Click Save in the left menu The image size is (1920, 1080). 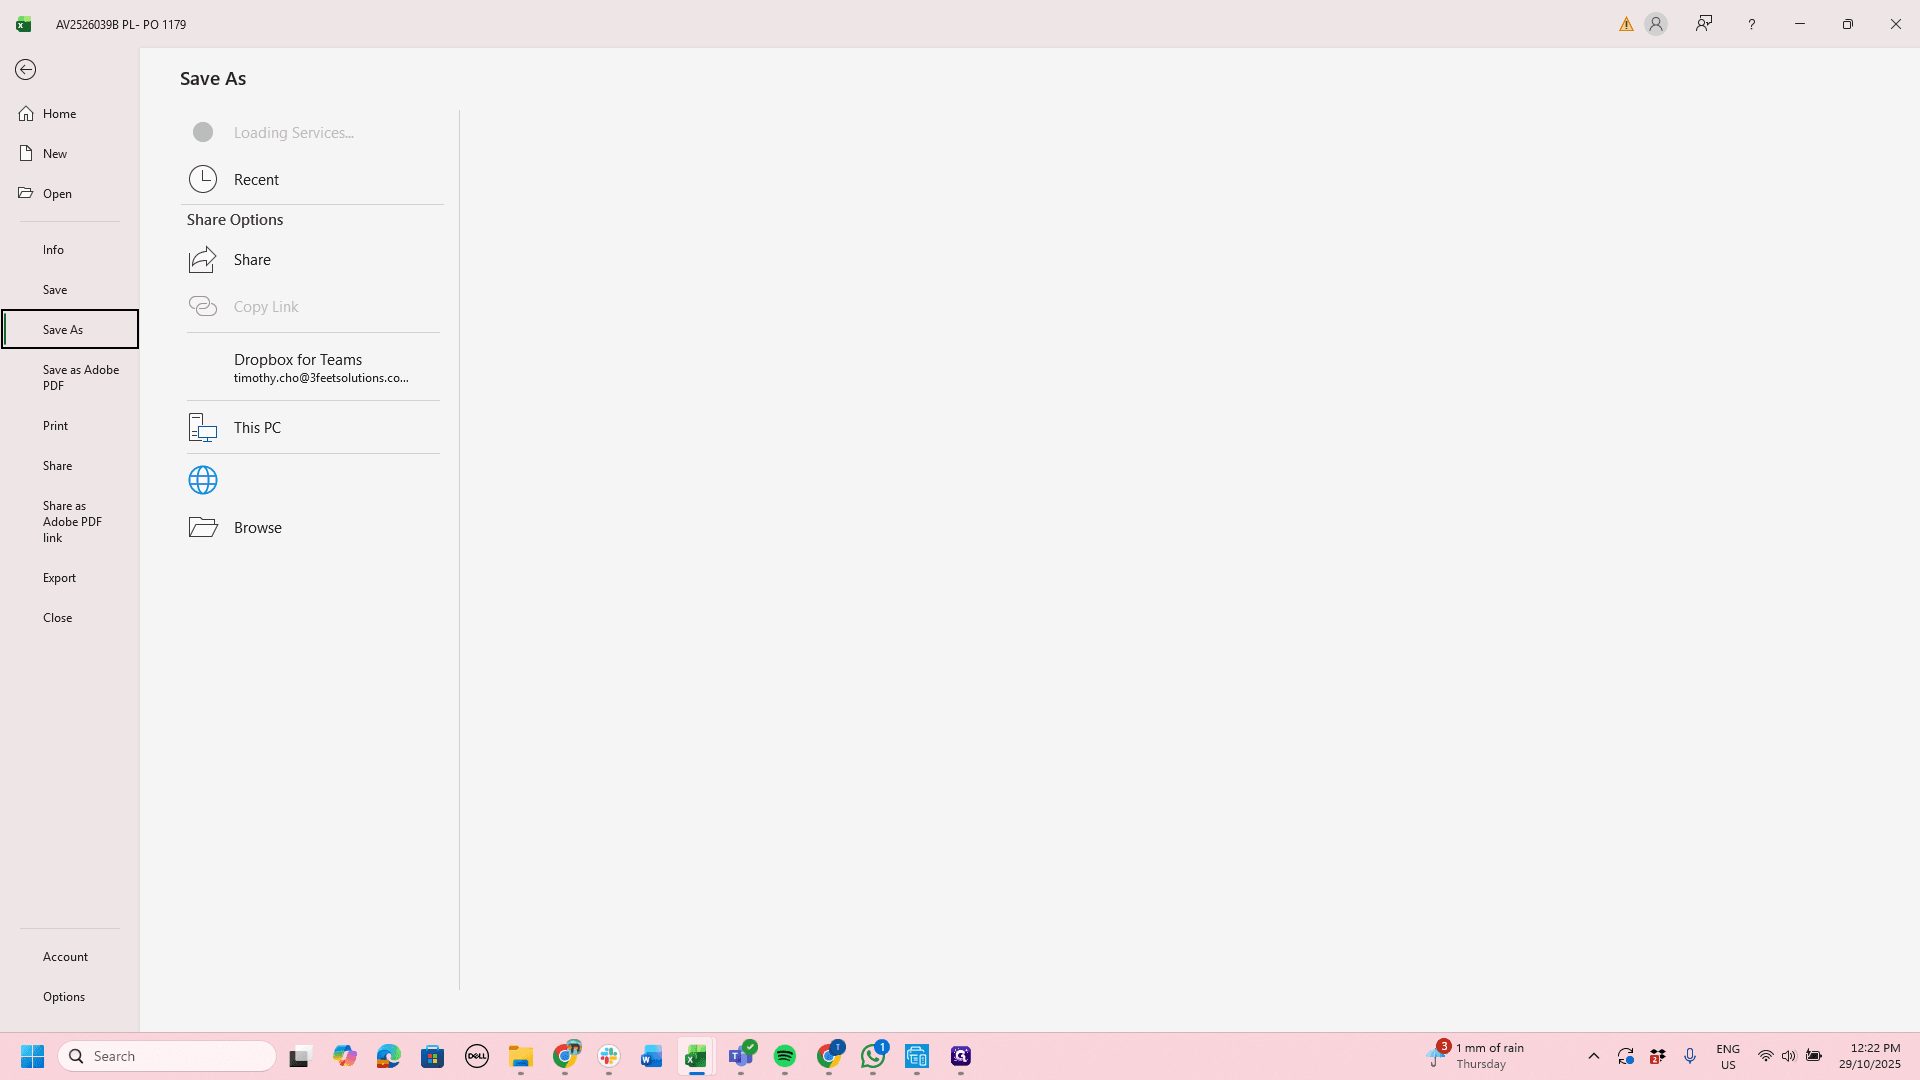coord(69,290)
